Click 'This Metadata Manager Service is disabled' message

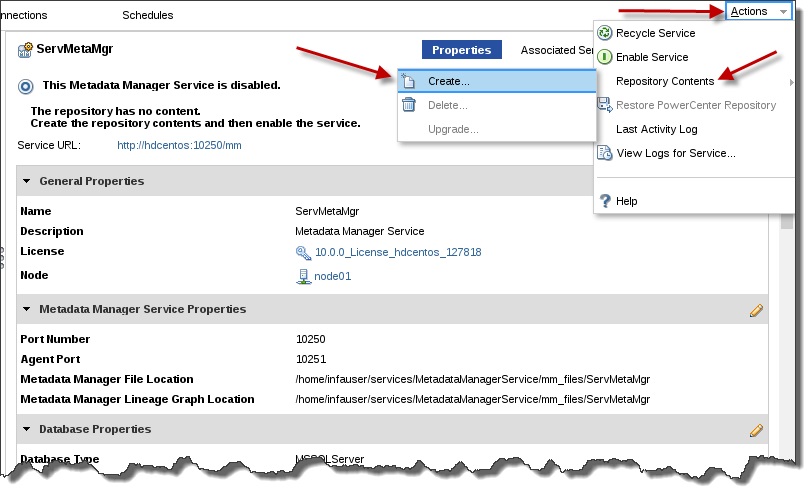click(162, 85)
